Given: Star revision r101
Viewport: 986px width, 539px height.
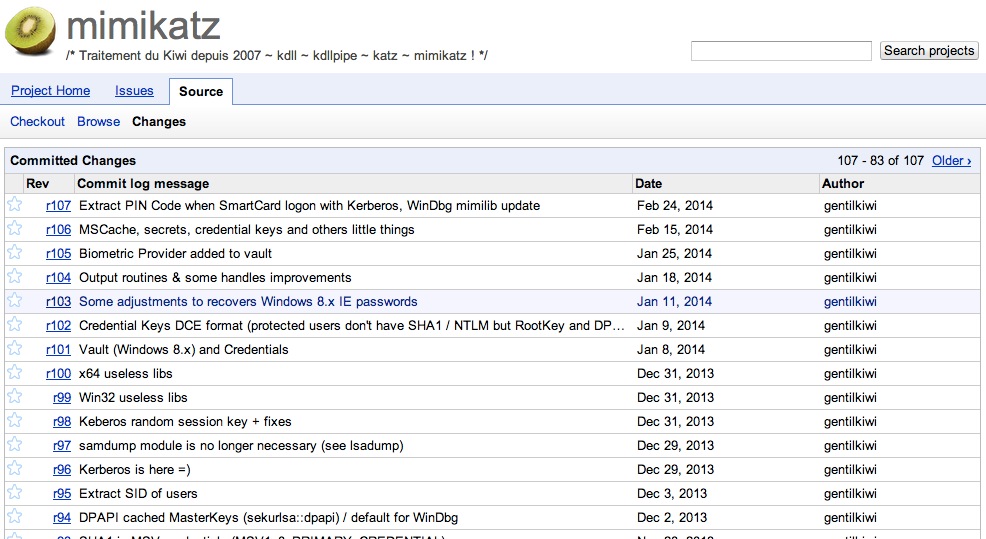Looking at the screenshot, I should point(14,348).
